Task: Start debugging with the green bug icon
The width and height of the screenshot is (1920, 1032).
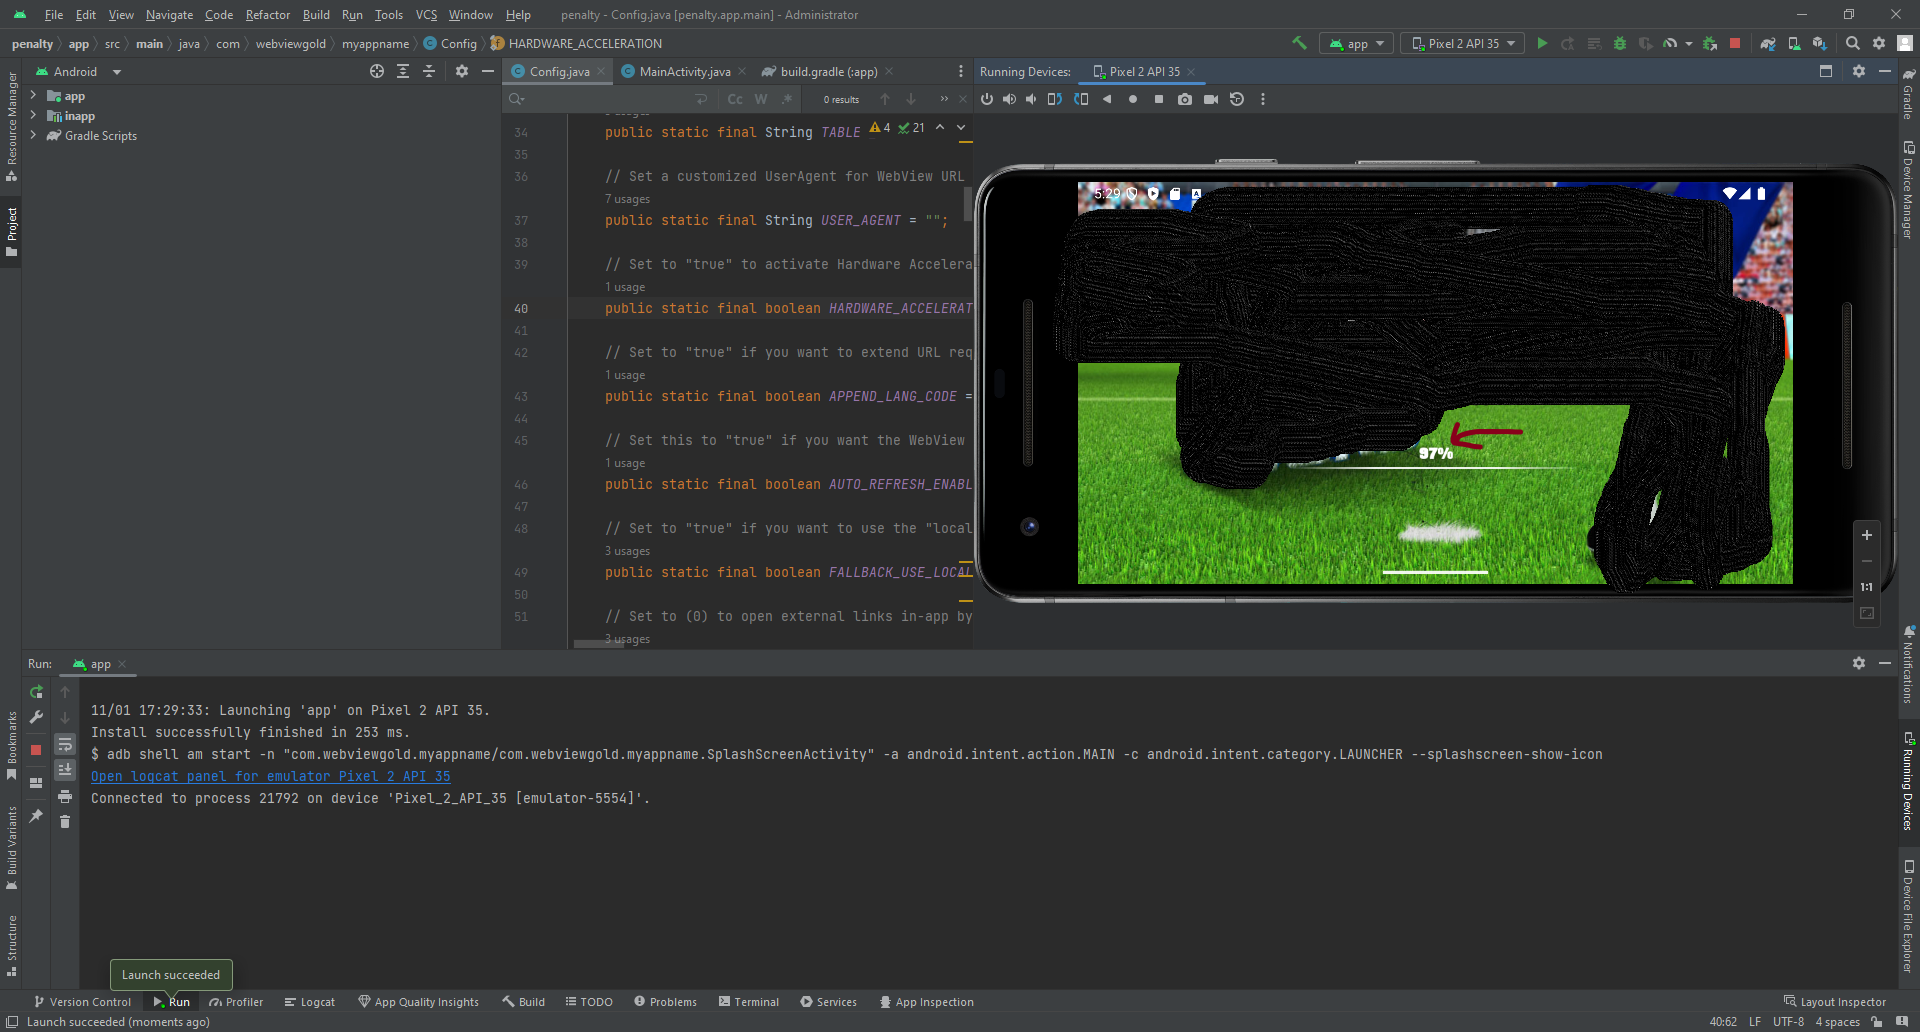Action: coord(1620,43)
